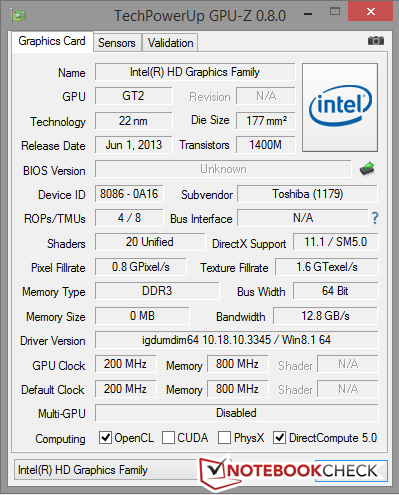Image resolution: width=399 pixels, height=495 pixels.
Task: Select the 22 nm Technology field
Action: tap(134, 121)
